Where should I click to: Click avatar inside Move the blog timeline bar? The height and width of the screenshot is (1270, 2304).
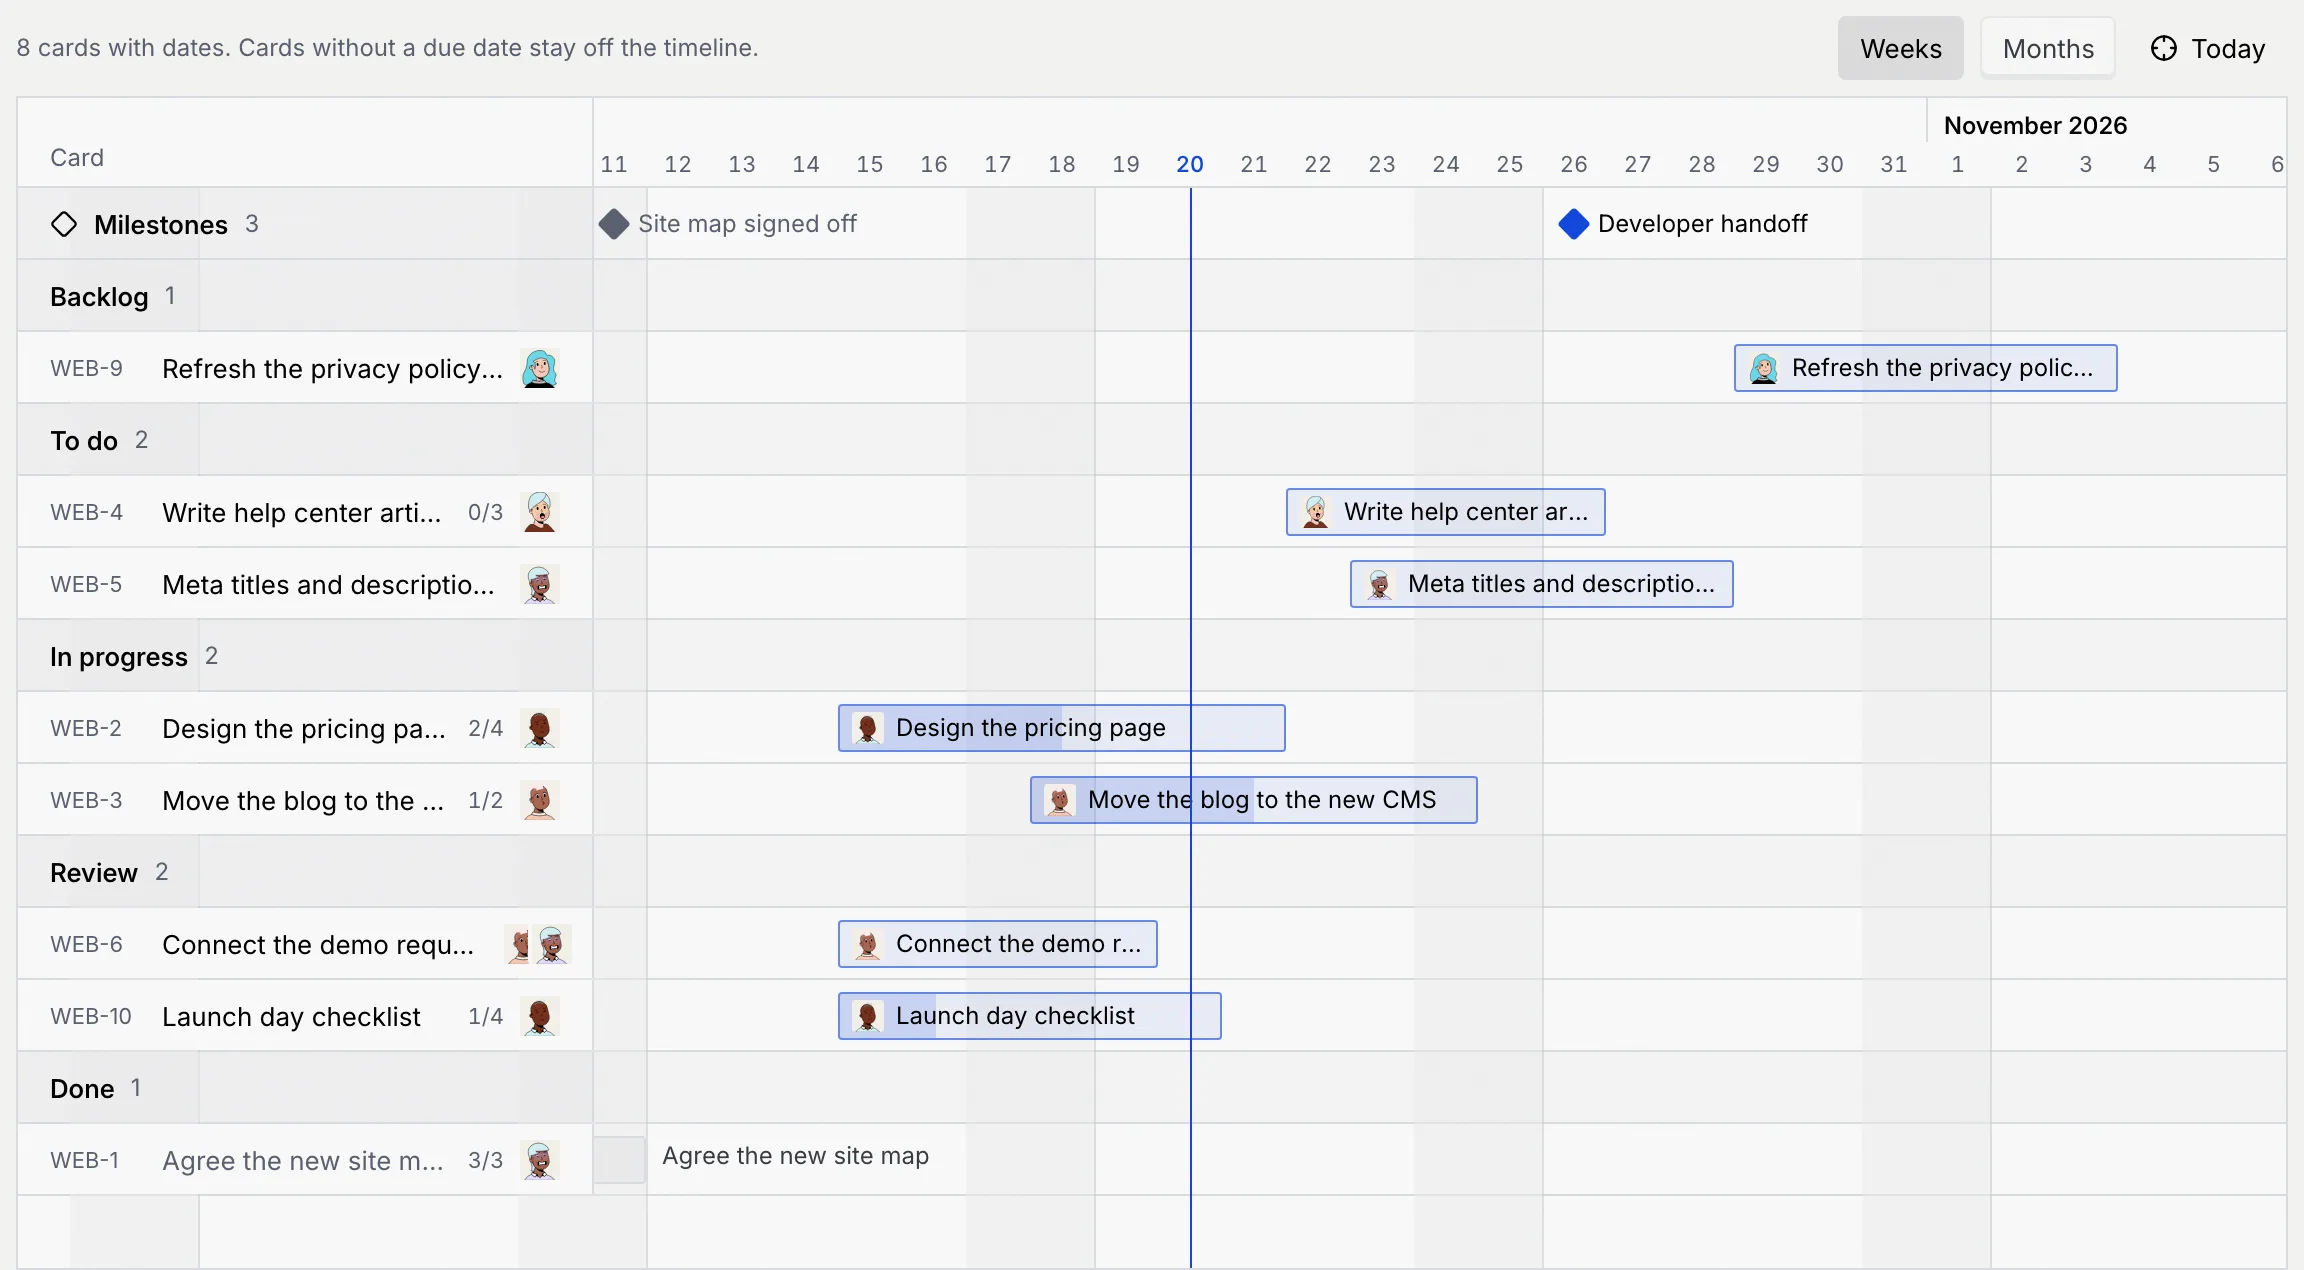[1060, 800]
